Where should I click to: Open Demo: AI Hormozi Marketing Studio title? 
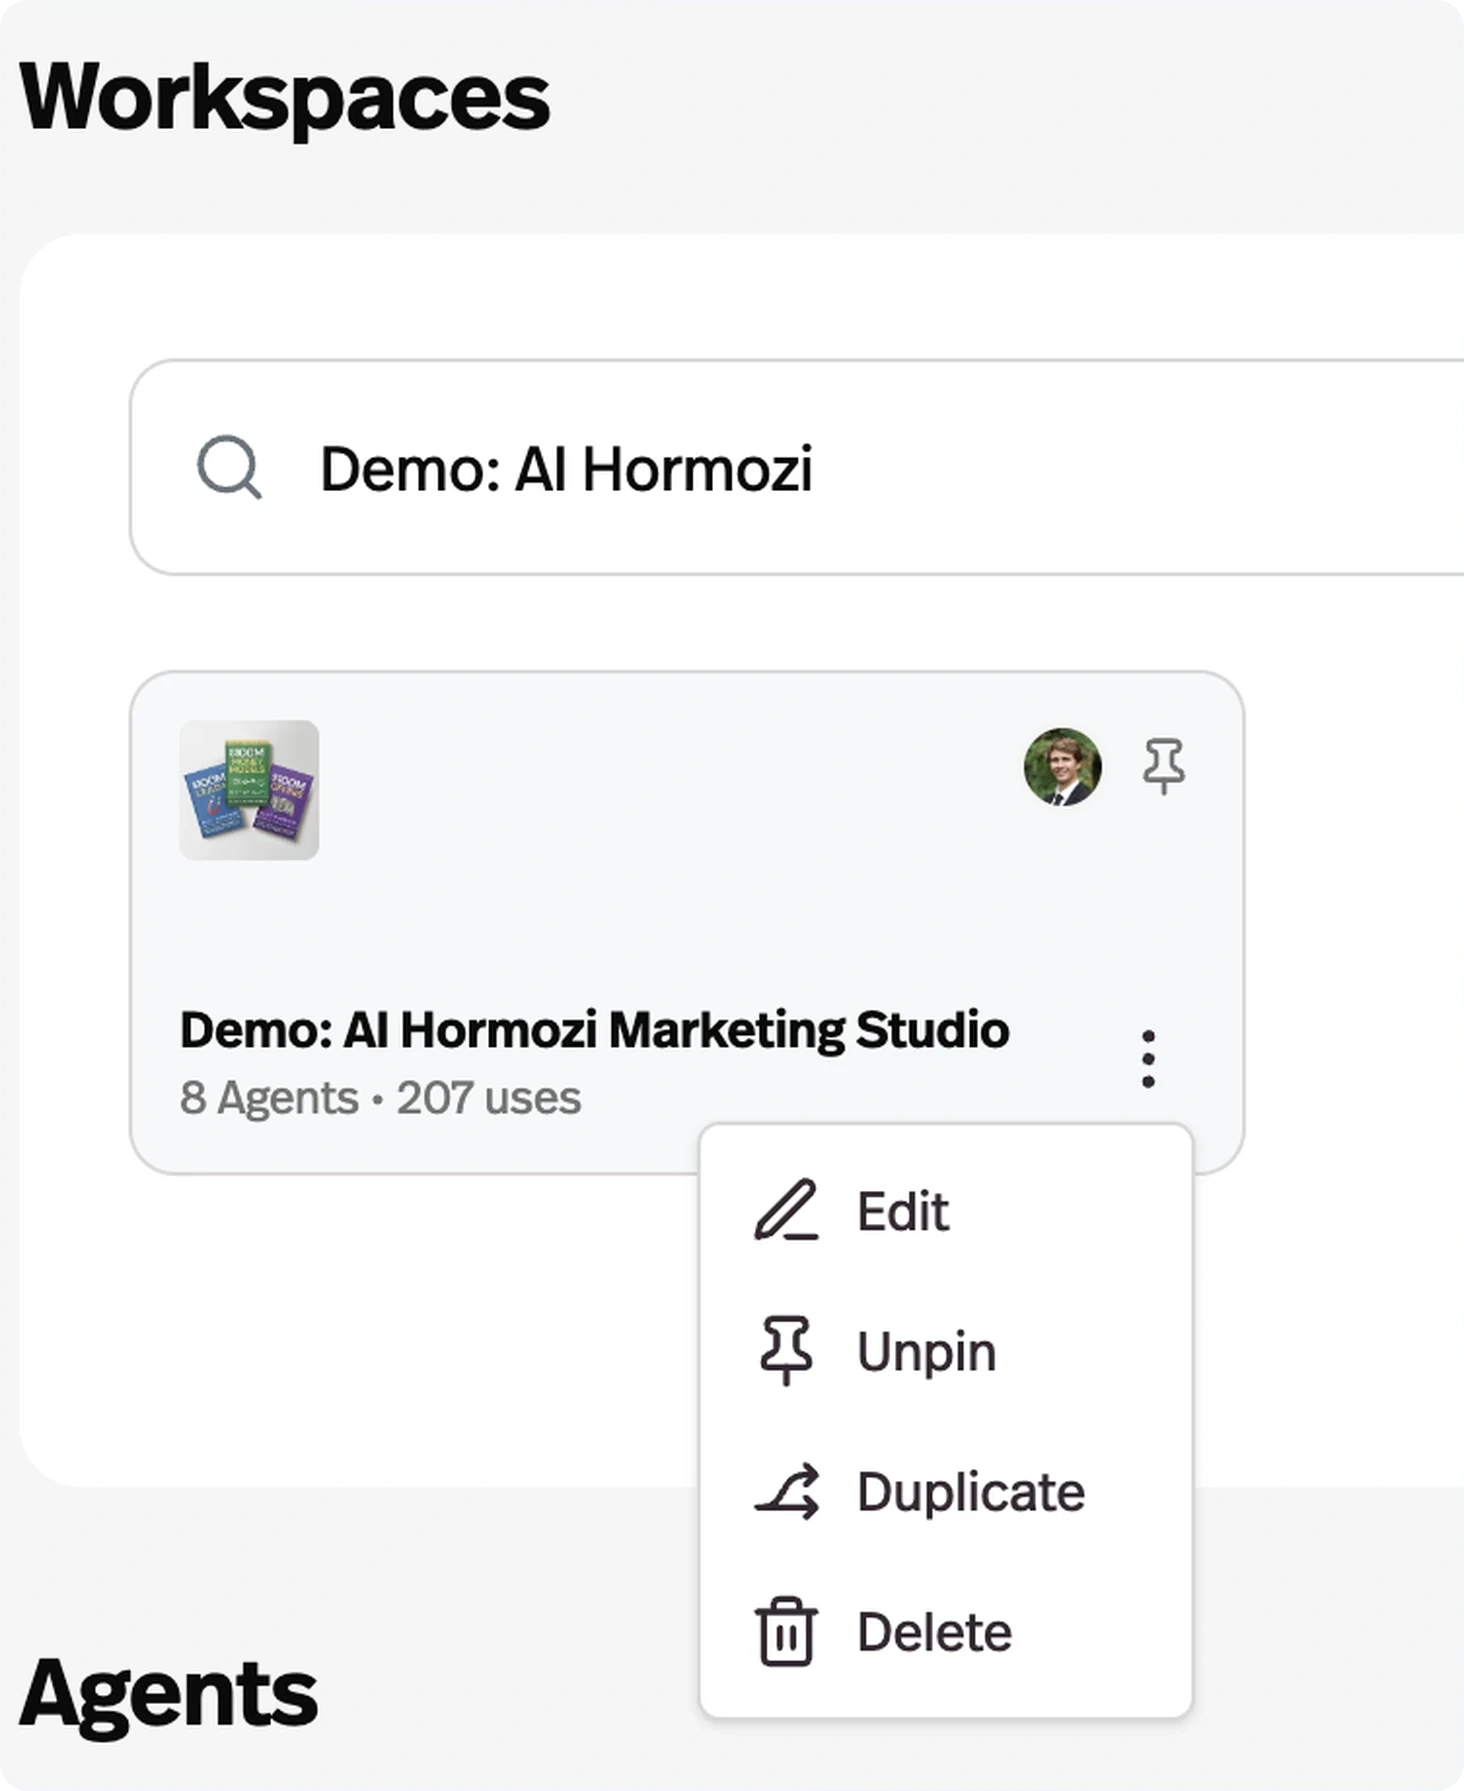coord(595,1030)
